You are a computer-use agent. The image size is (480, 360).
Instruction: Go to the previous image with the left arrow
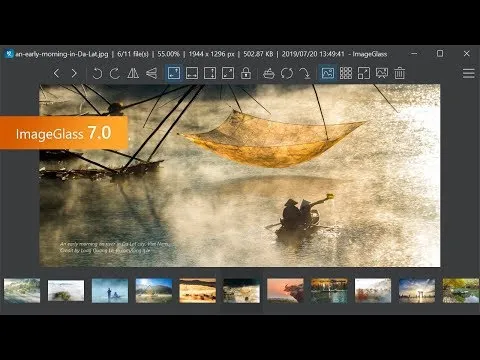[57, 73]
